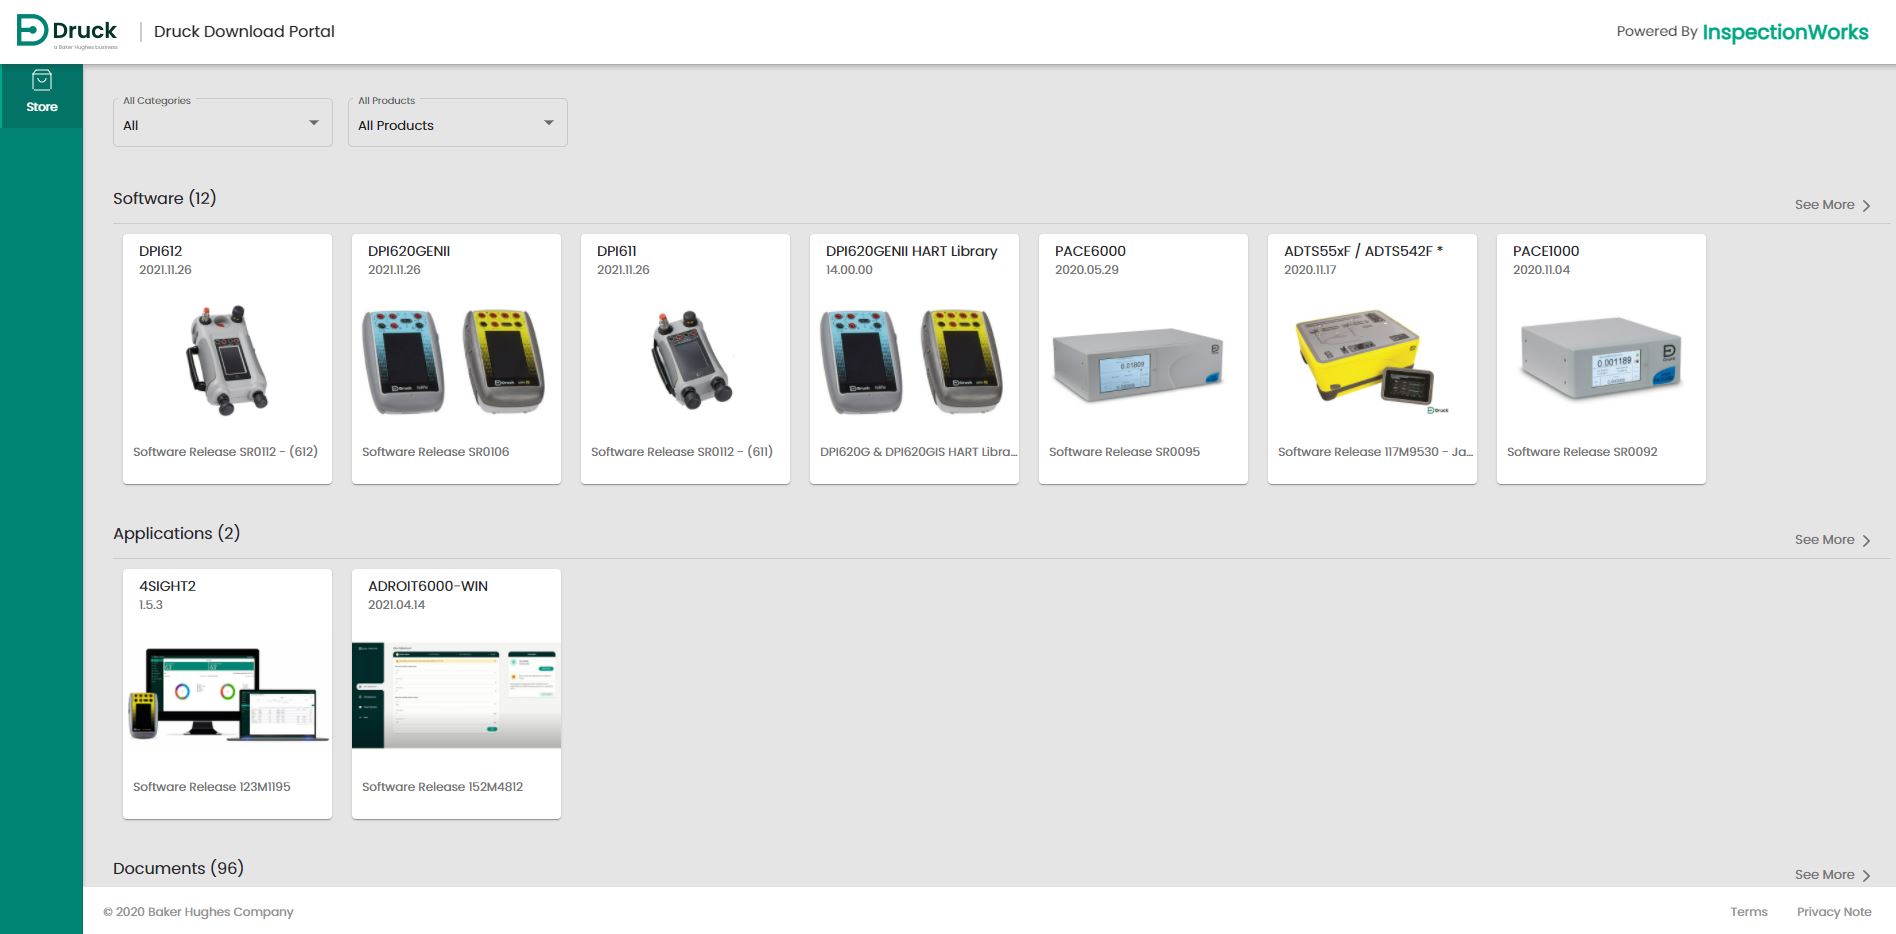This screenshot has height=934, width=1896.
Task: Open the All Categories dropdown
Action: point(223,123)
